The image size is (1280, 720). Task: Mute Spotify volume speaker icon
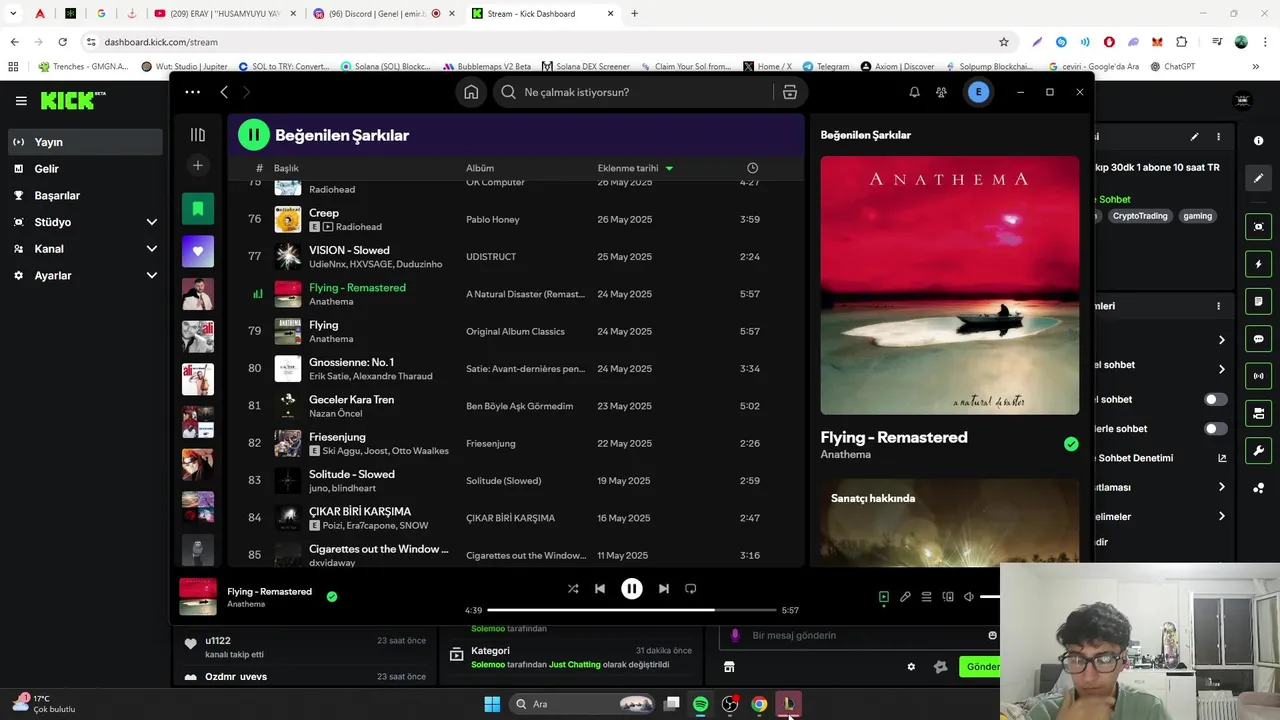click(968, 597)
